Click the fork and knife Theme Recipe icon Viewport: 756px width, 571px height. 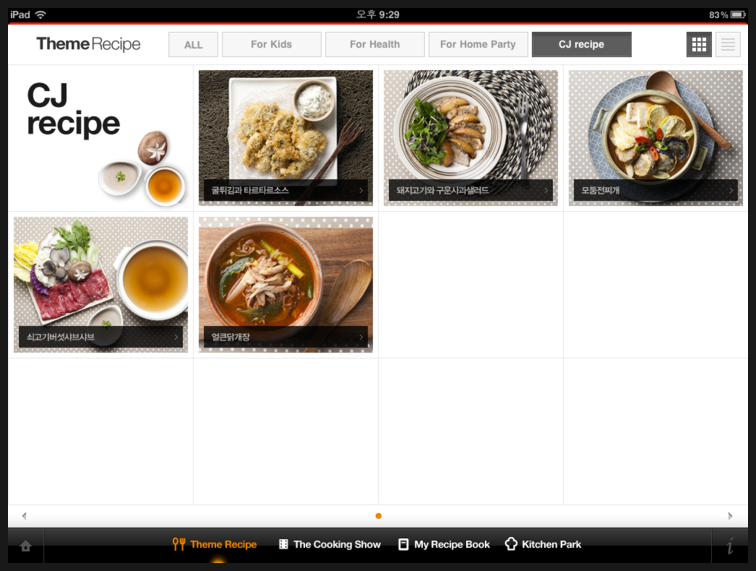[178, 544]
